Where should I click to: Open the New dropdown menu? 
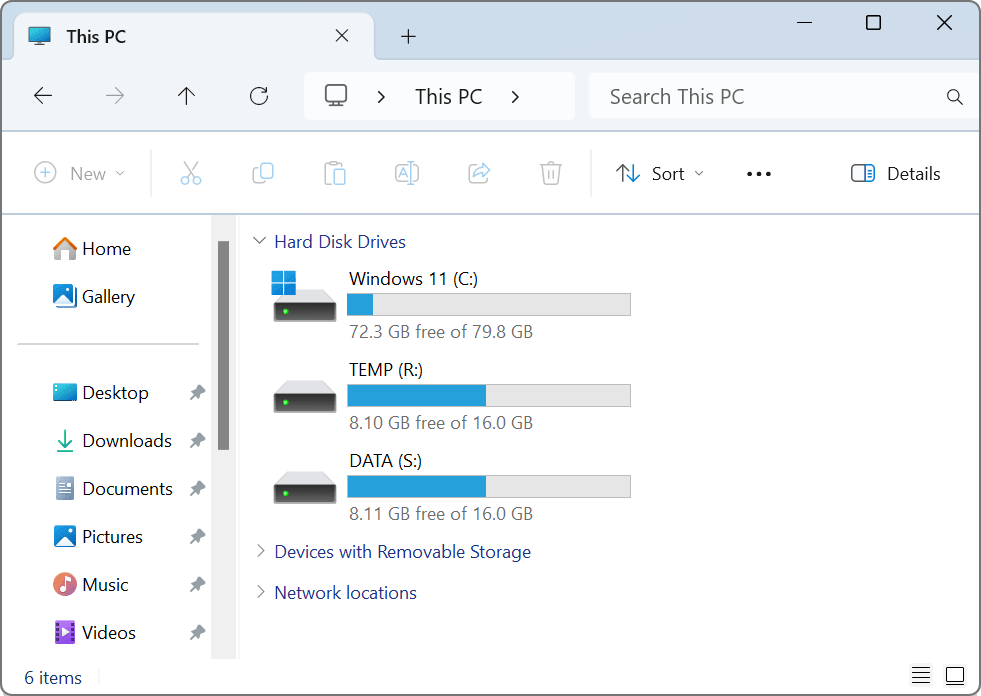79,173
